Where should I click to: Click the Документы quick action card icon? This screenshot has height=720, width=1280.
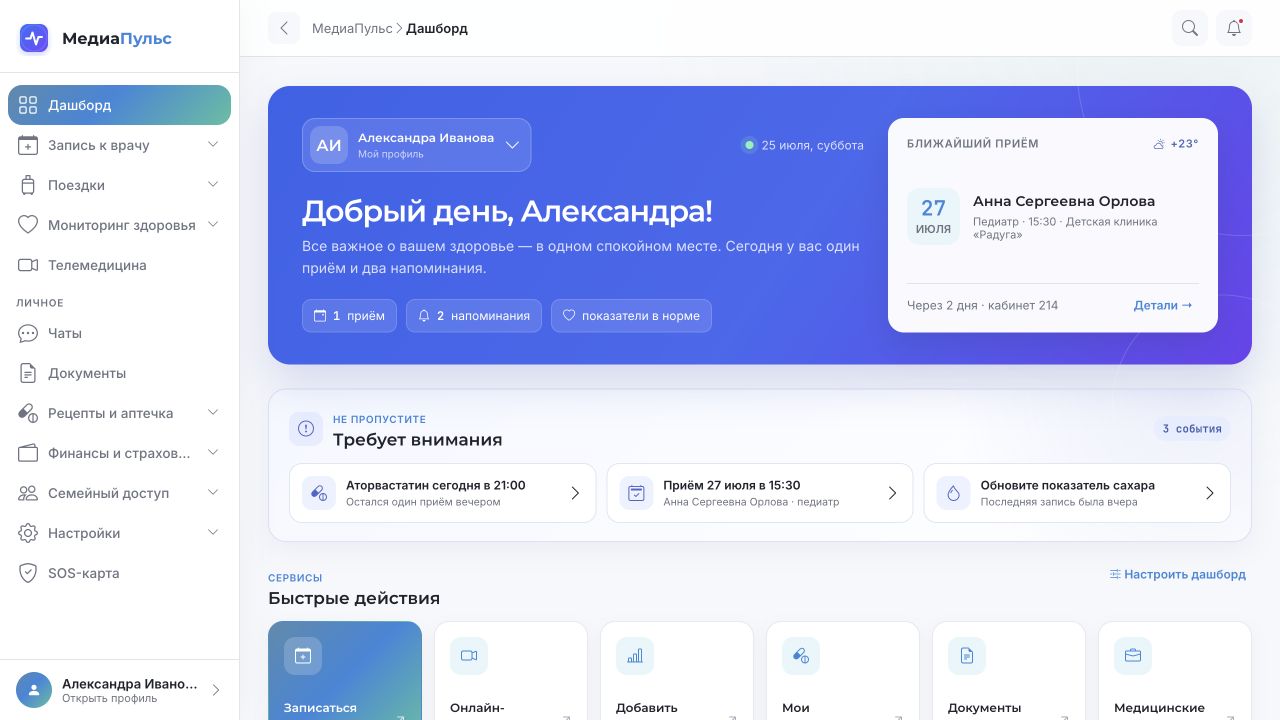tap(967, 656)
